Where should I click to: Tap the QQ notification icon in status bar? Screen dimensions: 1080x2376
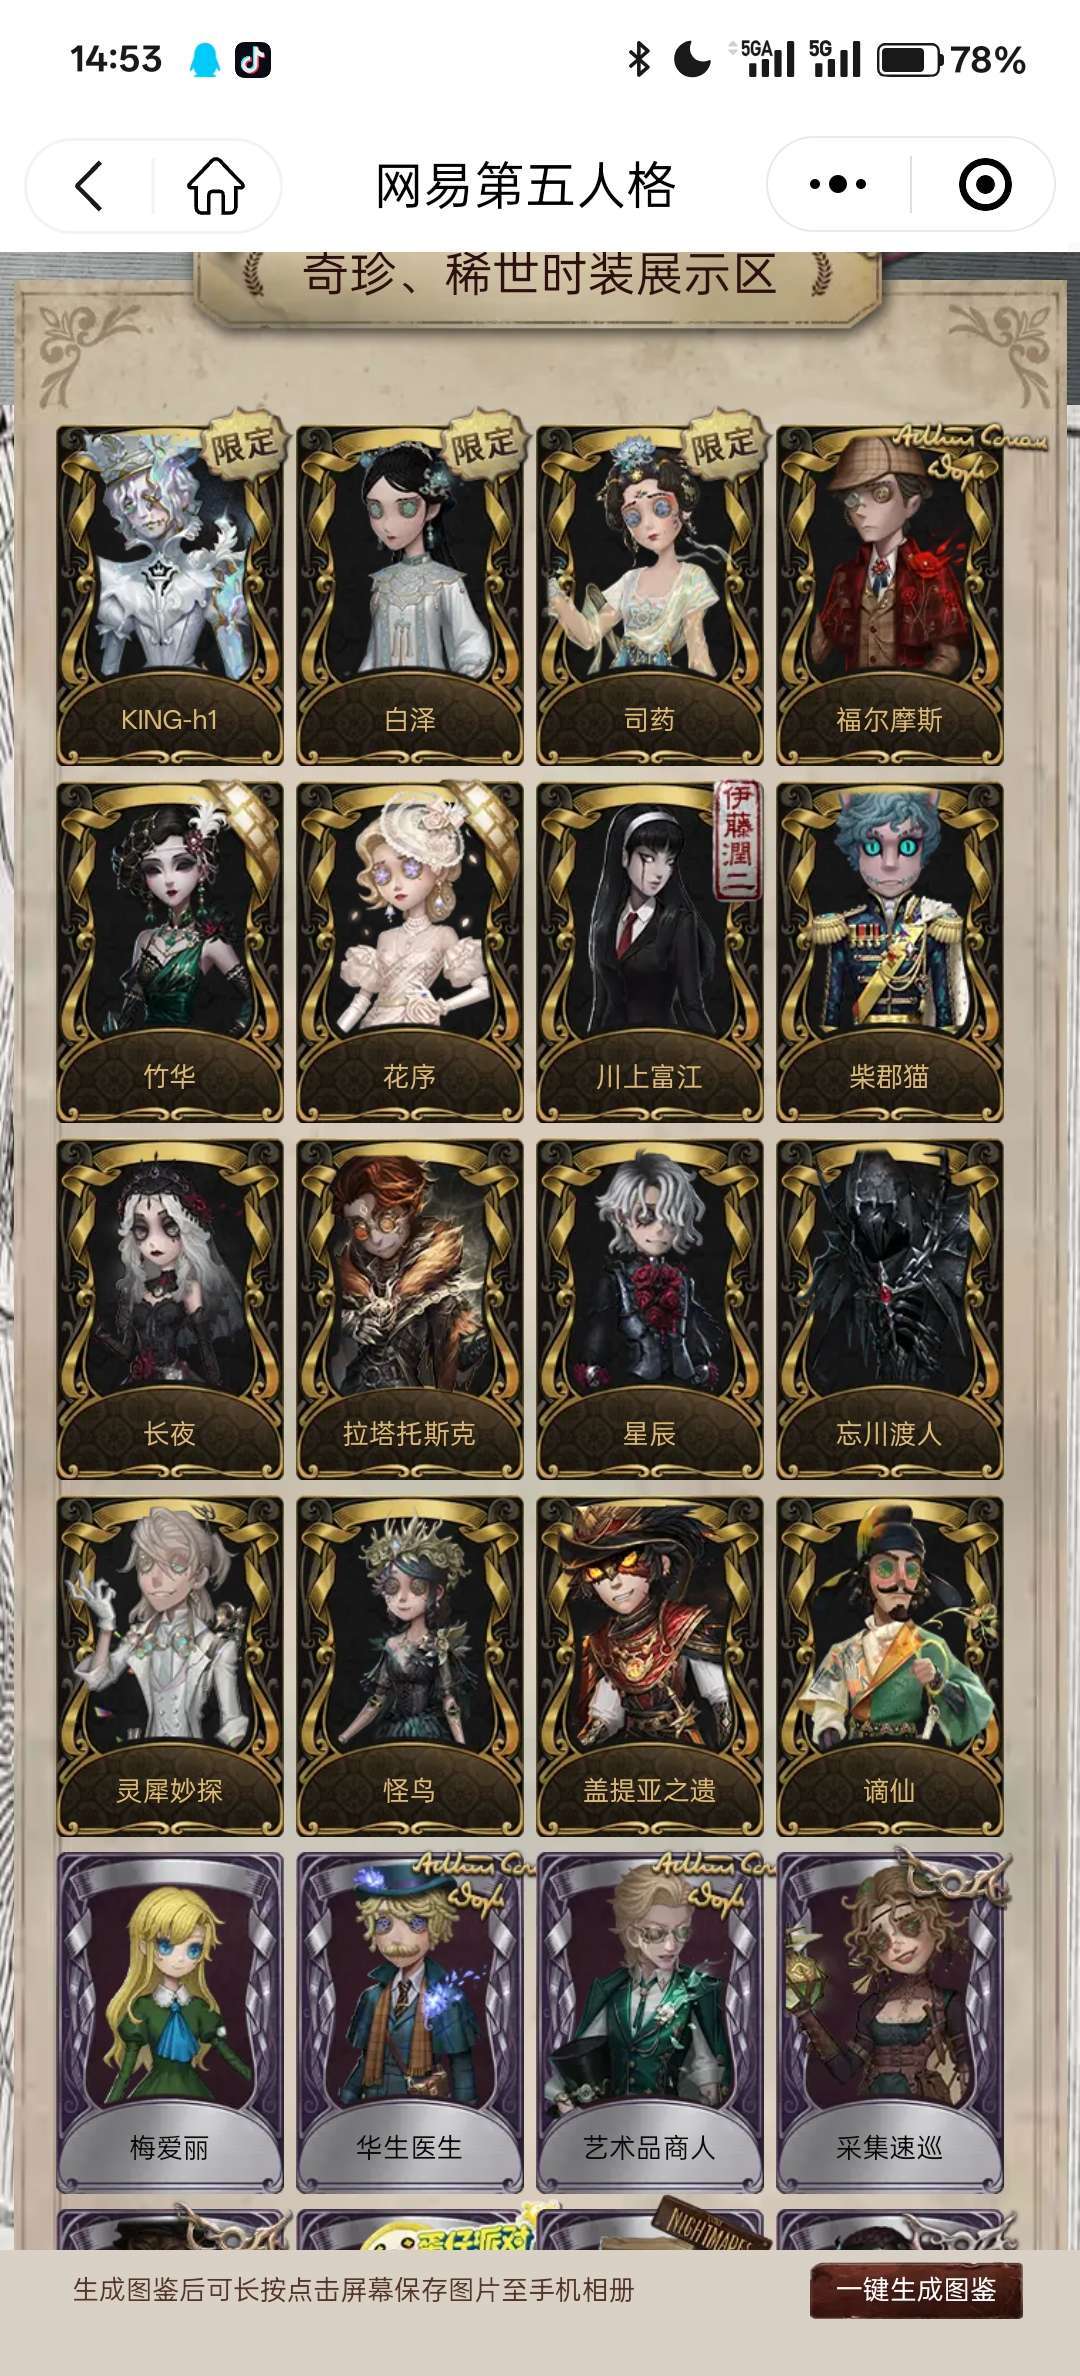point(205,60)
